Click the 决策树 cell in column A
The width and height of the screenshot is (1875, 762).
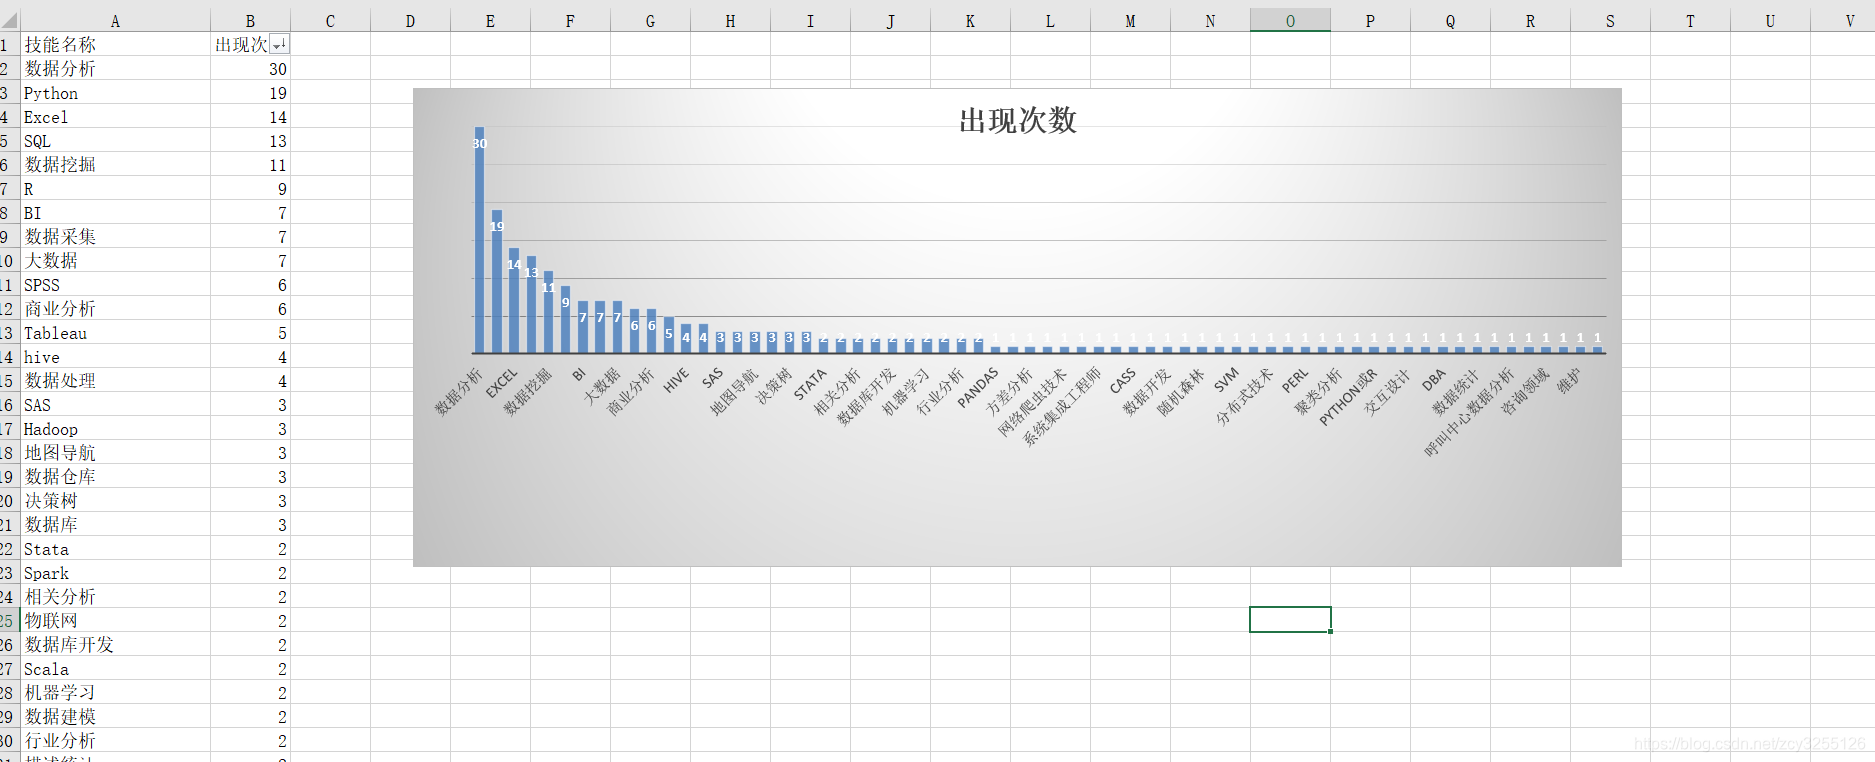click(115, 501)
